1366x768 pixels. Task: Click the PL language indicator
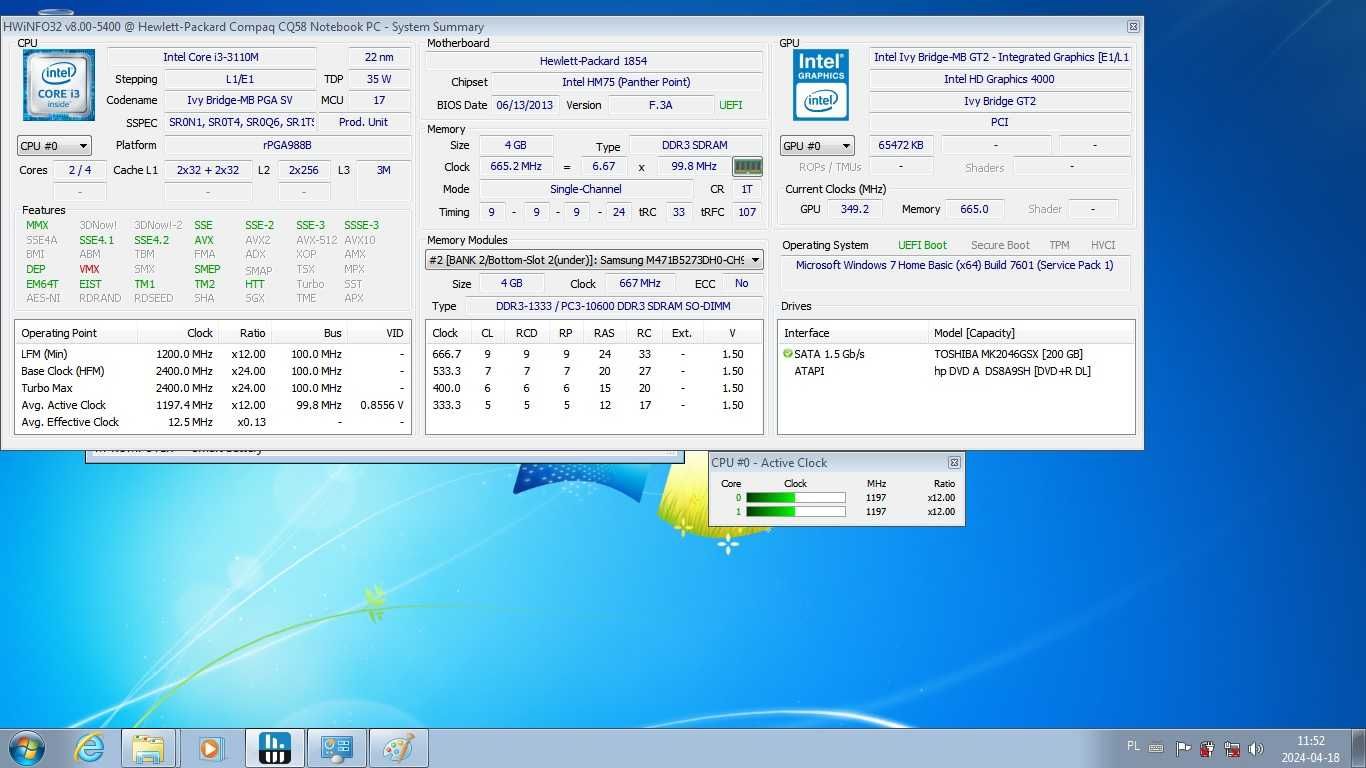pos(1133,746)
